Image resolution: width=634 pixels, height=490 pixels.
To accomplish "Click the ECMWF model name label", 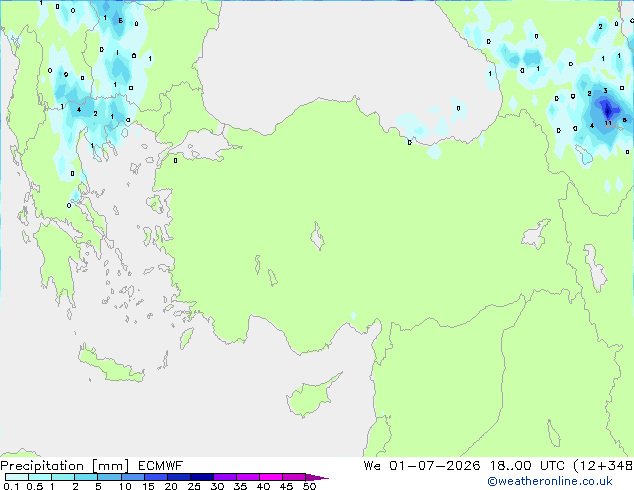I will [x=161, y=466].
